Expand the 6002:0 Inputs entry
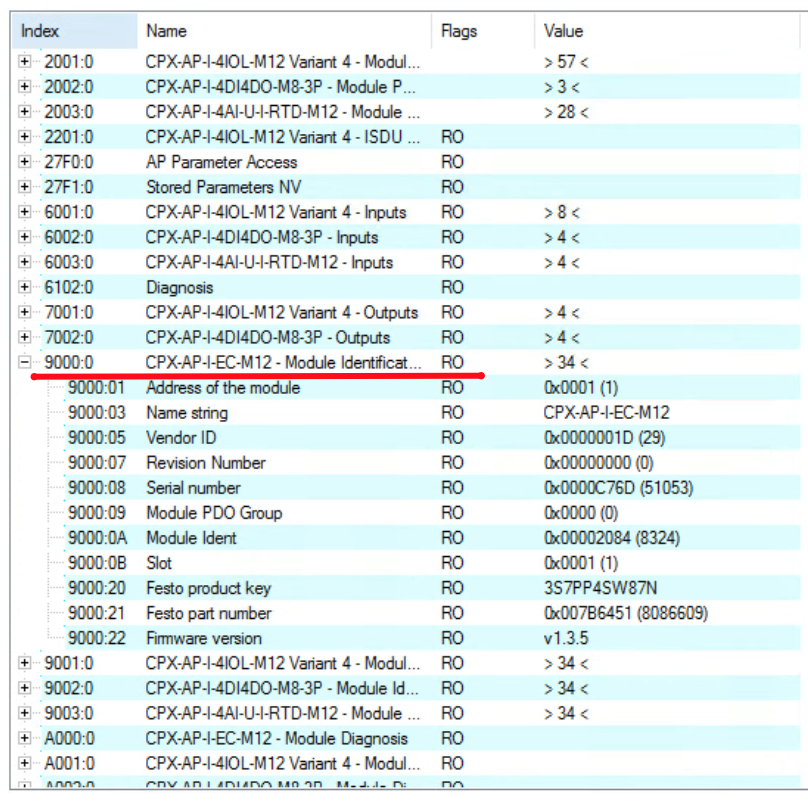 (24, 237)
